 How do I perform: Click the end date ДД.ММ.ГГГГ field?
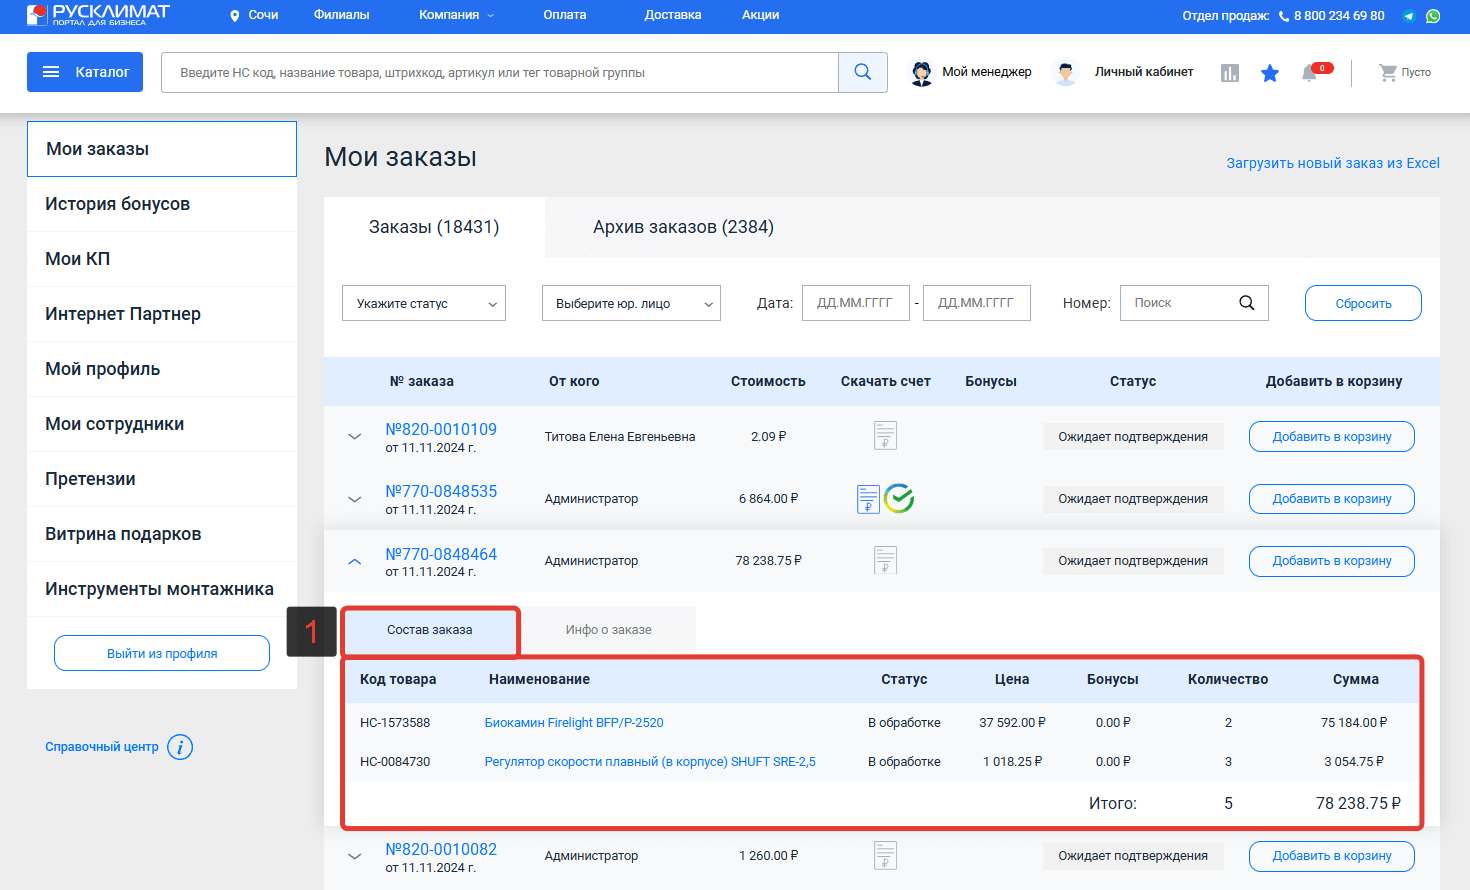coord(976,303)
